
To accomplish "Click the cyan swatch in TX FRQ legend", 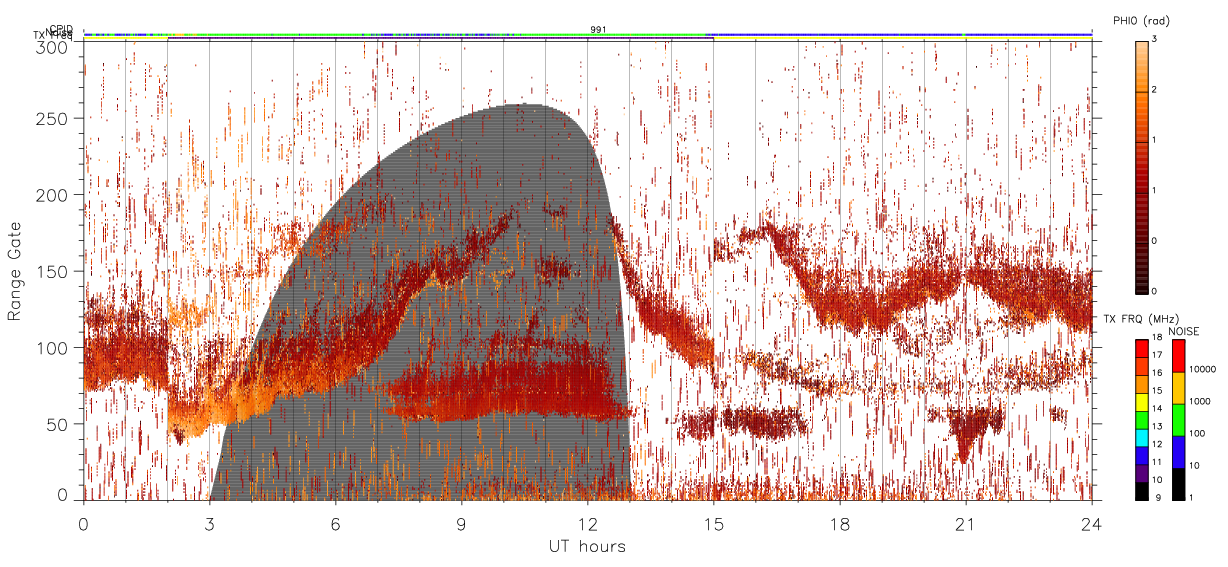I will 1141,437.
